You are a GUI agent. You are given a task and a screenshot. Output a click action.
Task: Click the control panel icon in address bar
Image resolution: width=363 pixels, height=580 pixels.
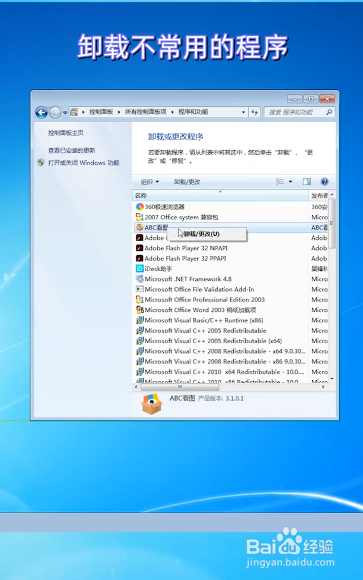click(x=74, y=112)
